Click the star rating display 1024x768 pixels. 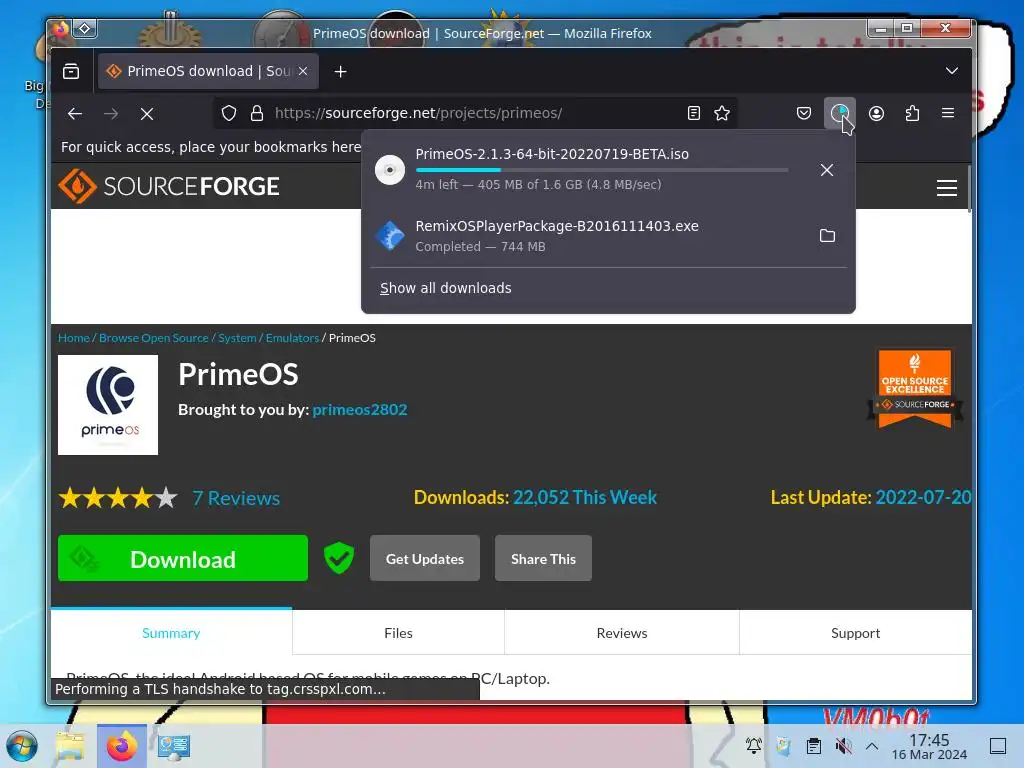pos(118,498)
